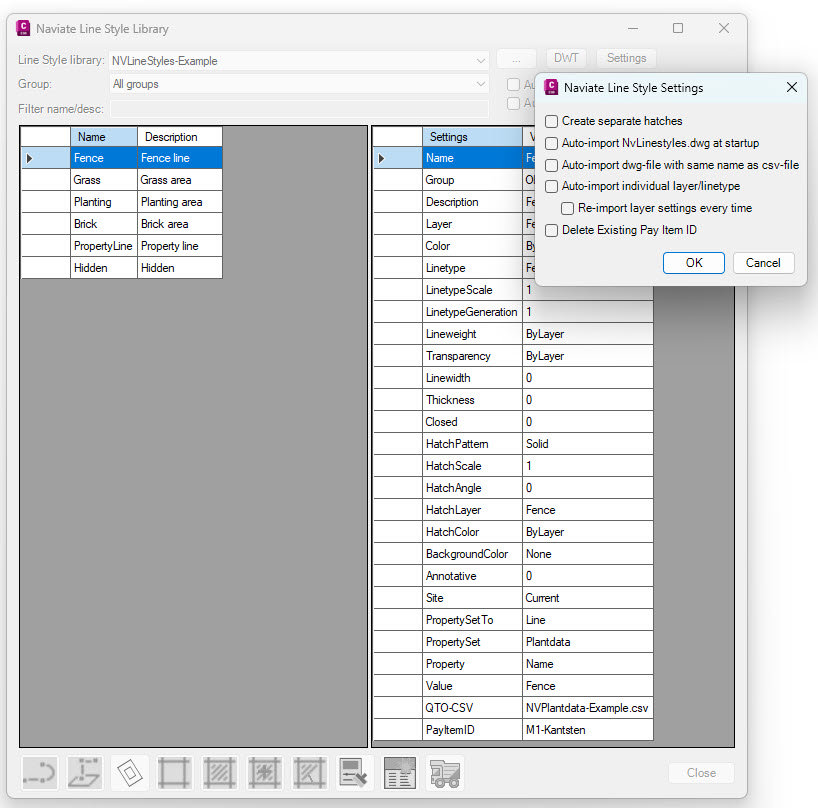818x808 pixels.
Task: Toggle Delete Existing Pay Item ID
Action: pos(551,230)
